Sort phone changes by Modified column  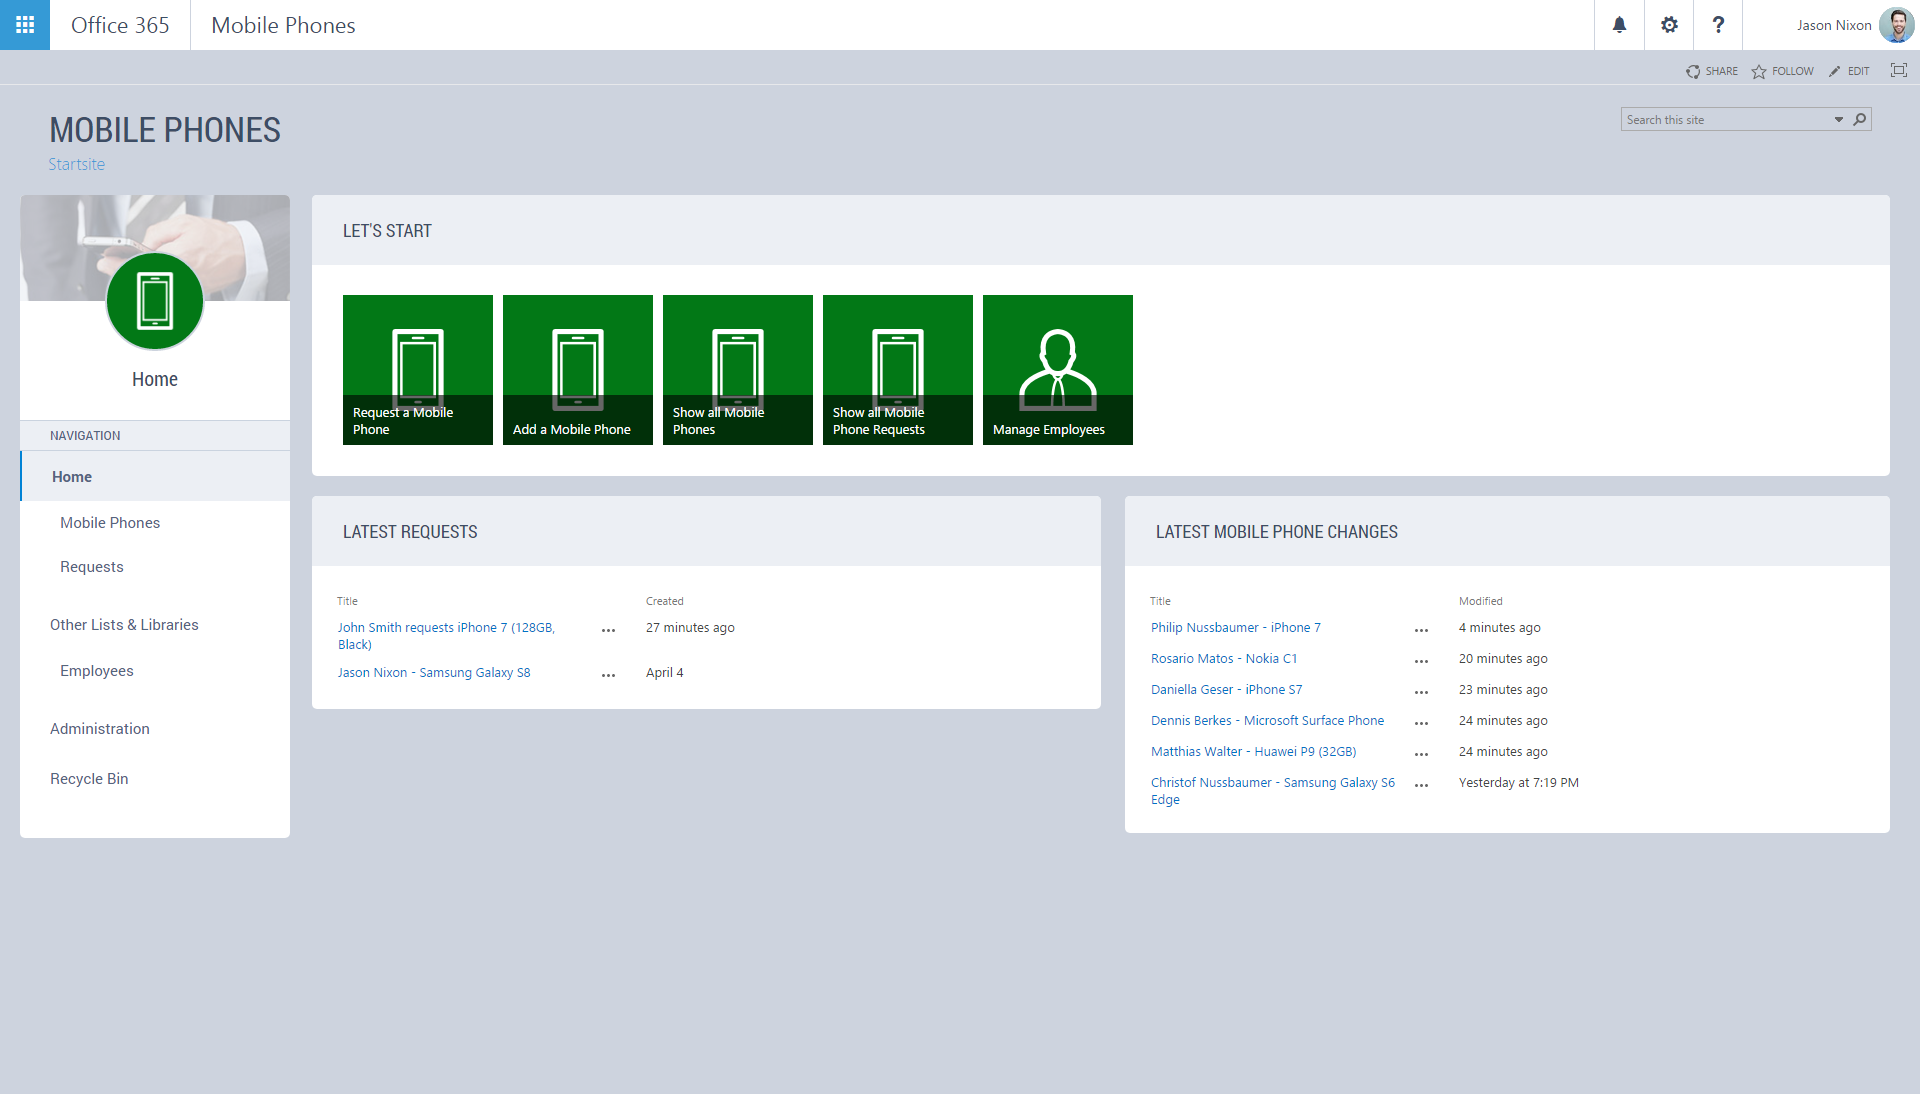[x=1480, y=601]
